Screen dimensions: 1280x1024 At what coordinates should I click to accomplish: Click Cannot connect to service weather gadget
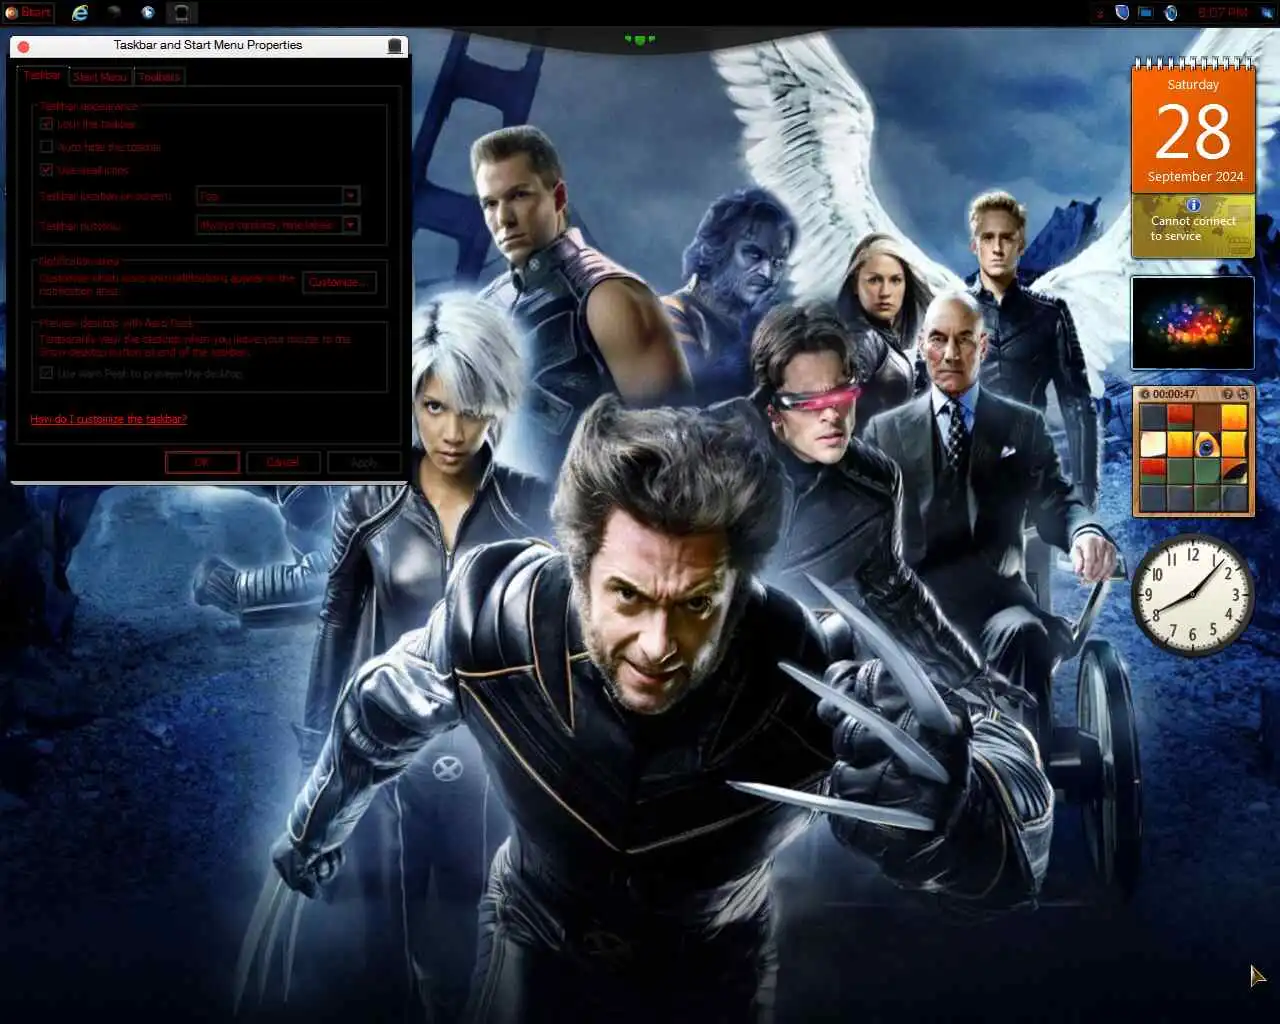1193,228
